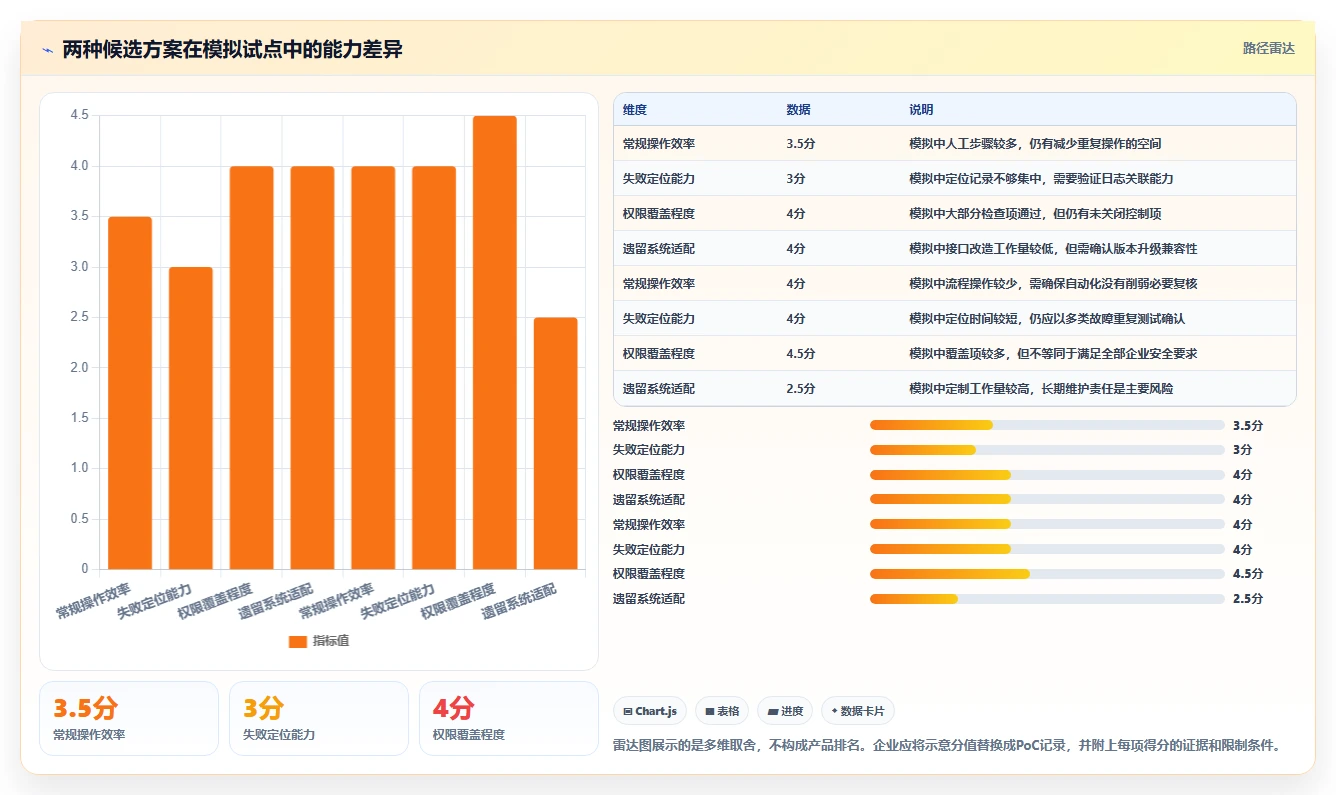Click the footer note starting 雷达图展示的是多维取舍

(x=946, y=746)
